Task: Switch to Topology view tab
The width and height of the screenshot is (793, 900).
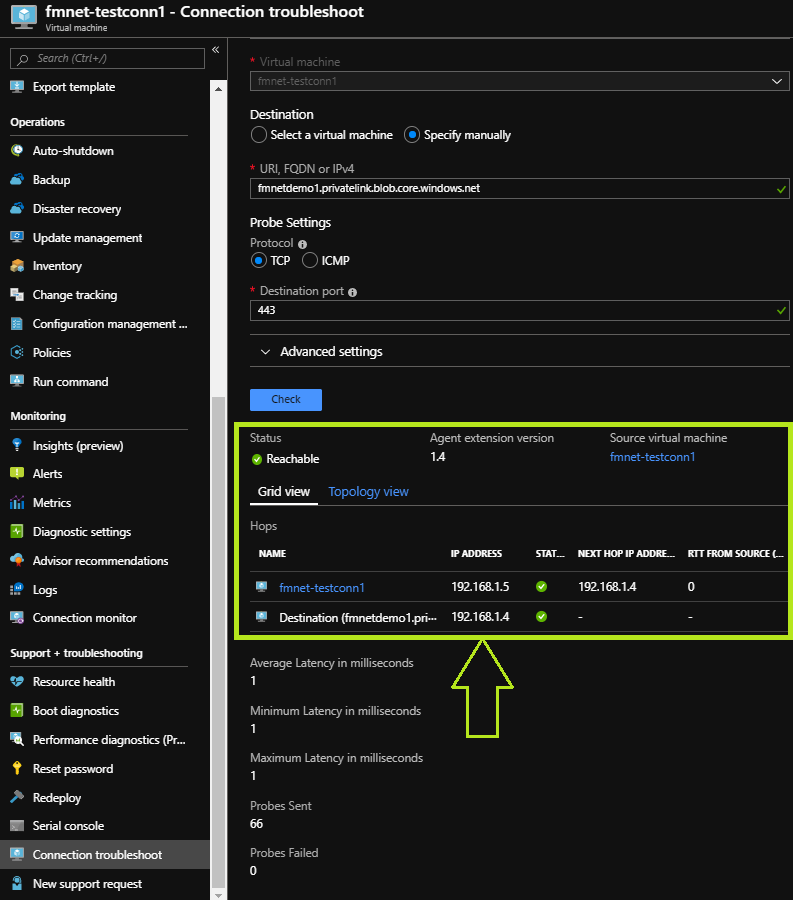Action: pyautogui.click(x=368, y=492)
